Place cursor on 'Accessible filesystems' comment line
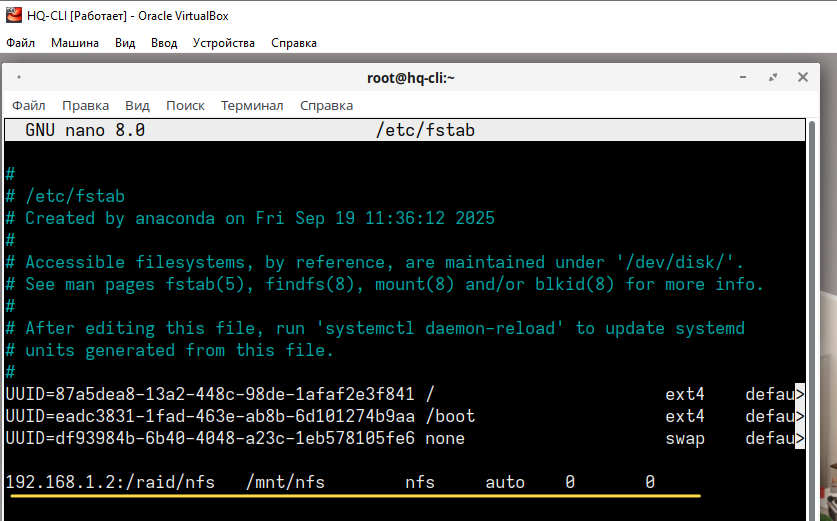 tap(375, 262)
